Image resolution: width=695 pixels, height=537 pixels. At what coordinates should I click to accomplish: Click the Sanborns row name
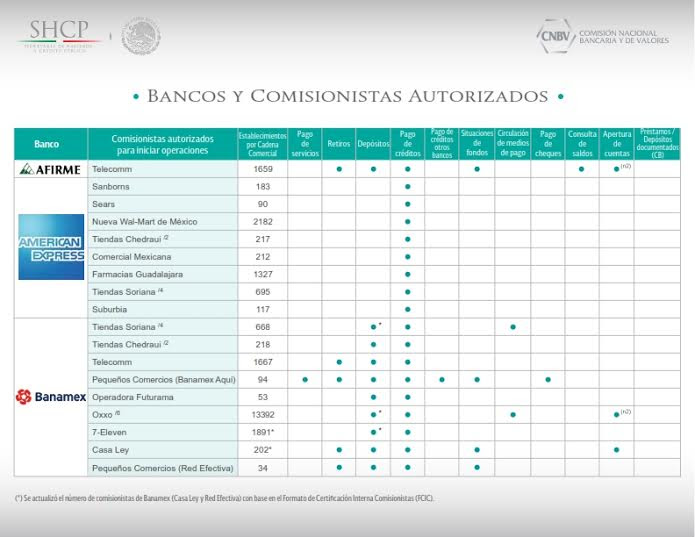pos(111,187)
